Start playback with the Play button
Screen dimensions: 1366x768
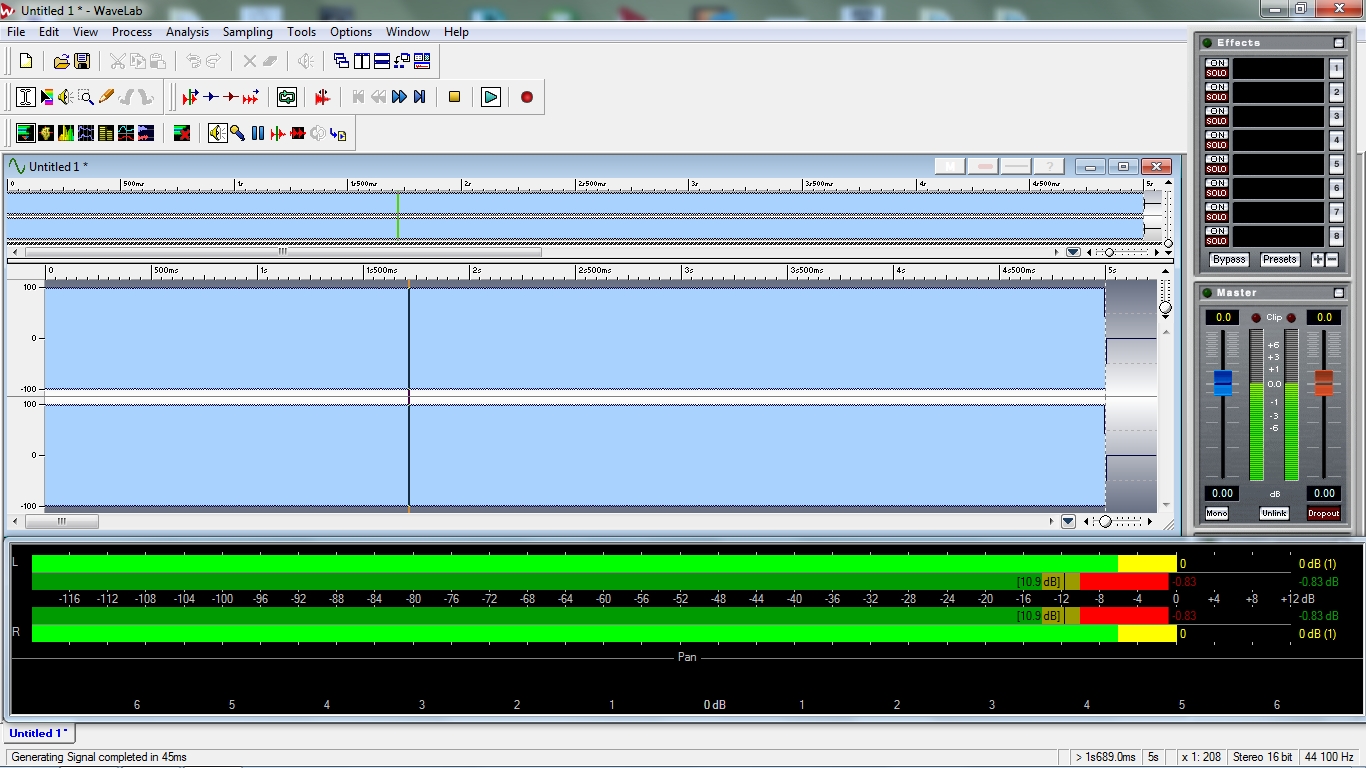point(491,97)
